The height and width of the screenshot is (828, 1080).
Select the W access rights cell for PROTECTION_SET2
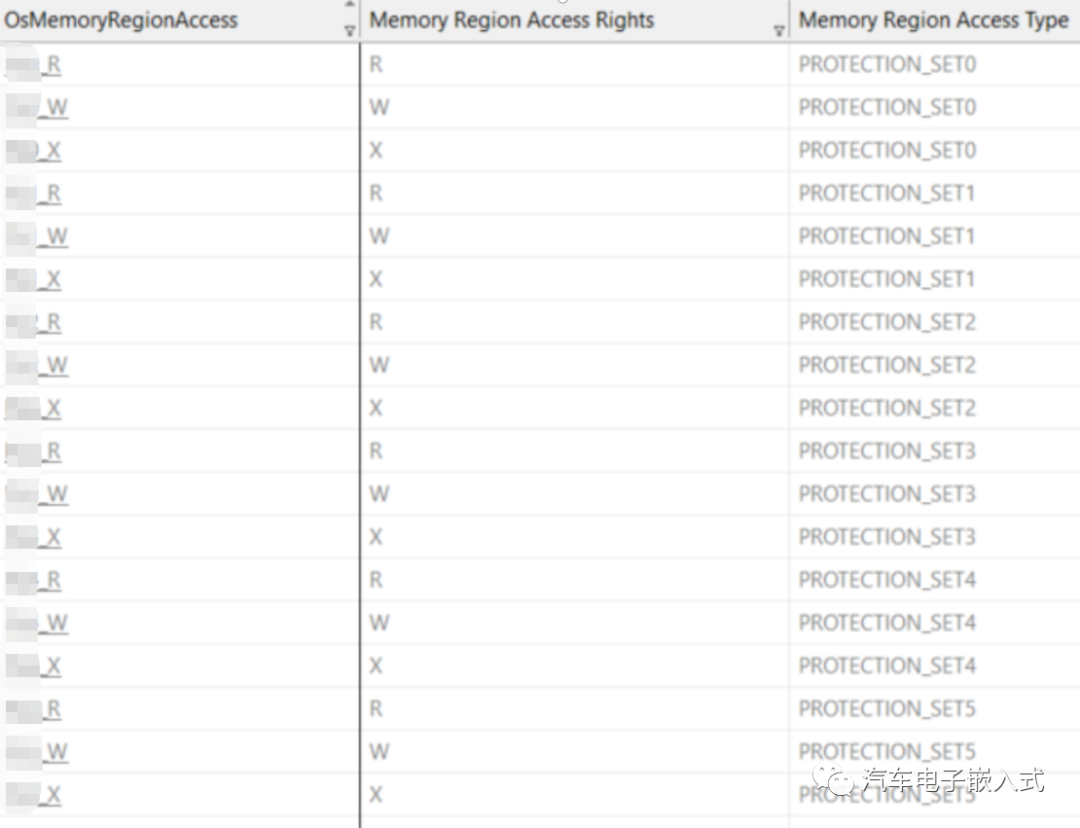(378, 365)
